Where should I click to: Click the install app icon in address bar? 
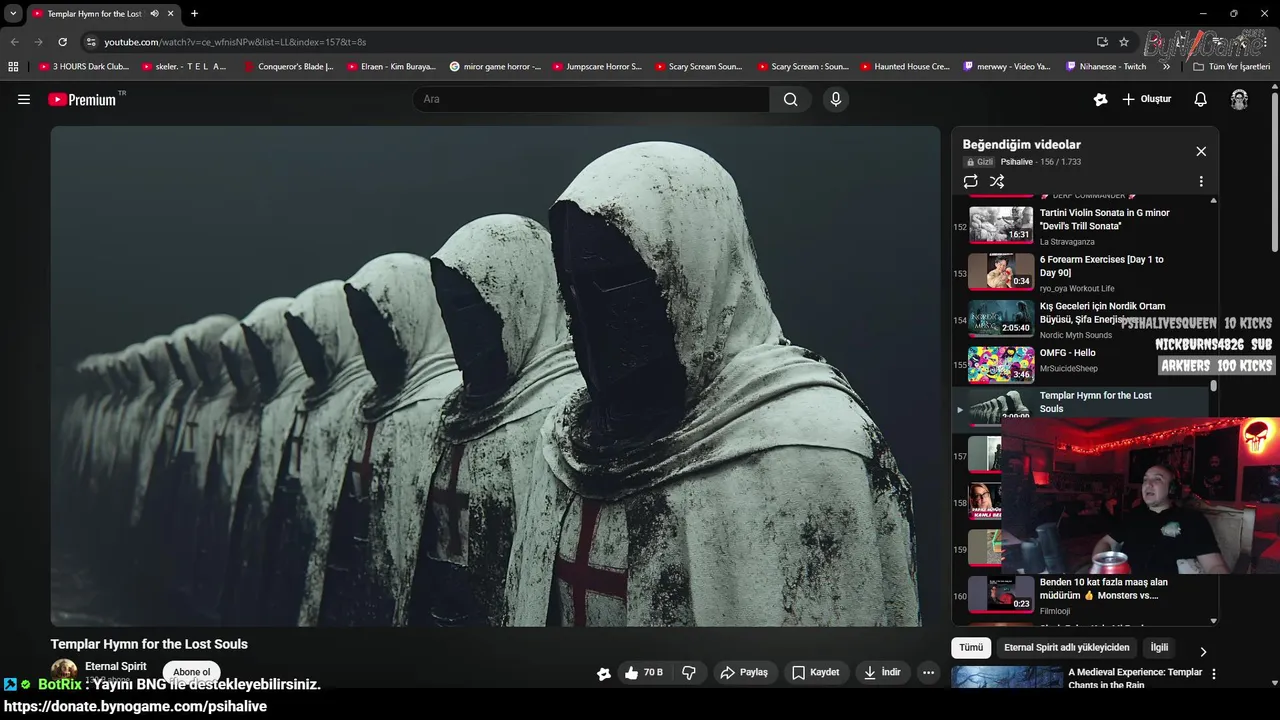point(1102,42)
